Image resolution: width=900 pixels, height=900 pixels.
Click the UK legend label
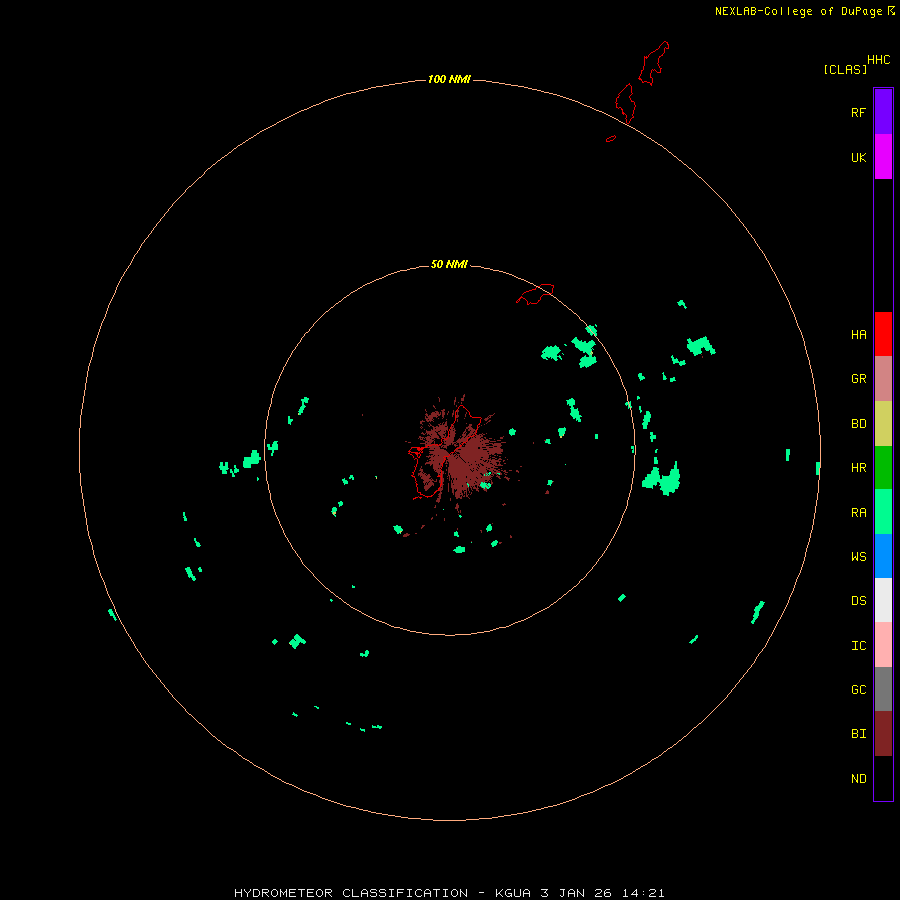tap(858, 157)
